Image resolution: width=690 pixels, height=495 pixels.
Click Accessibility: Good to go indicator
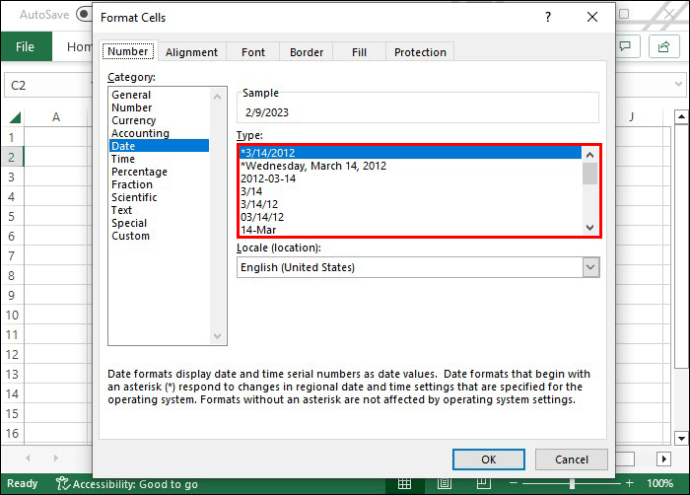(127, 484)
